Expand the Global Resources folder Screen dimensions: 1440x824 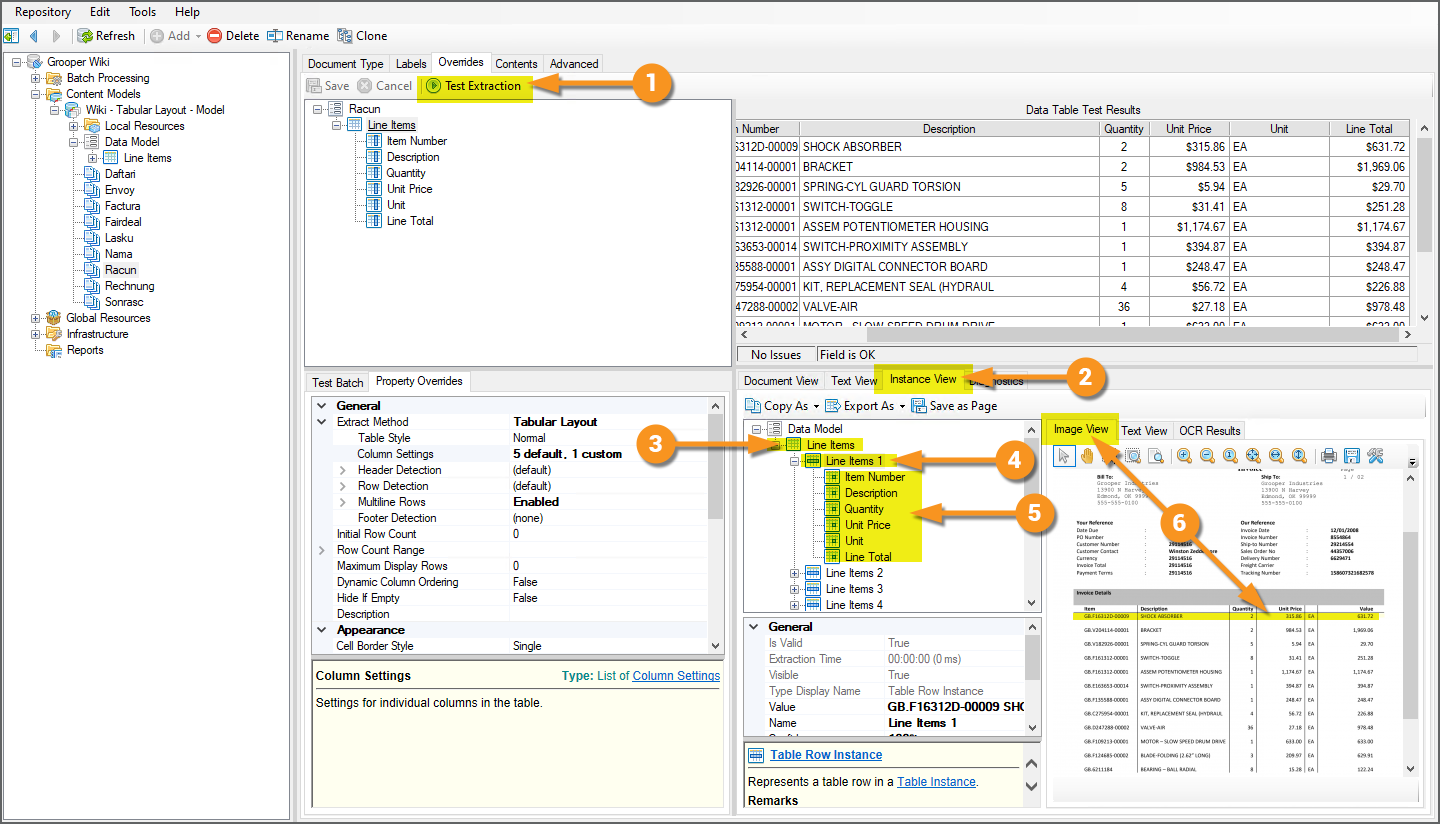(x=36, y=318)
